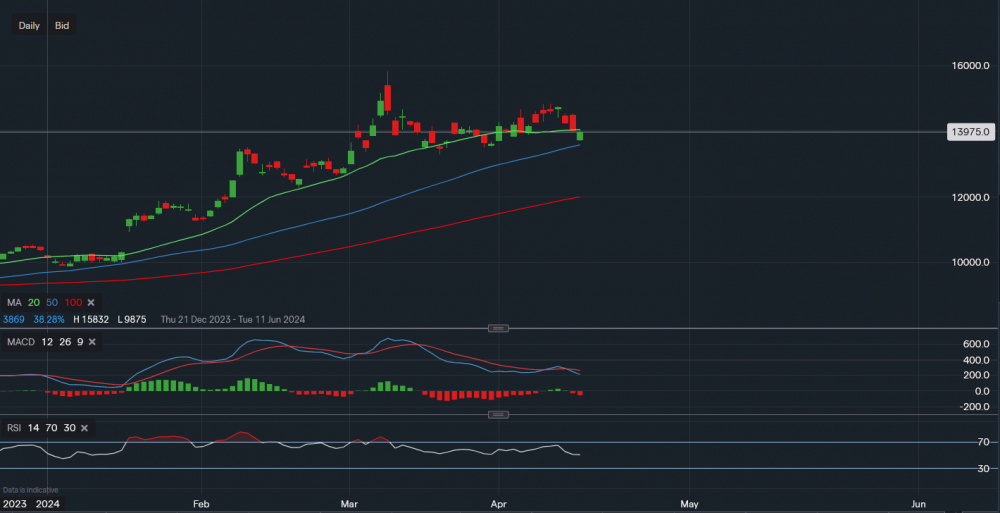Click the May label on the time axis
Screen dimensions: 1000x513
coord(688,503)
